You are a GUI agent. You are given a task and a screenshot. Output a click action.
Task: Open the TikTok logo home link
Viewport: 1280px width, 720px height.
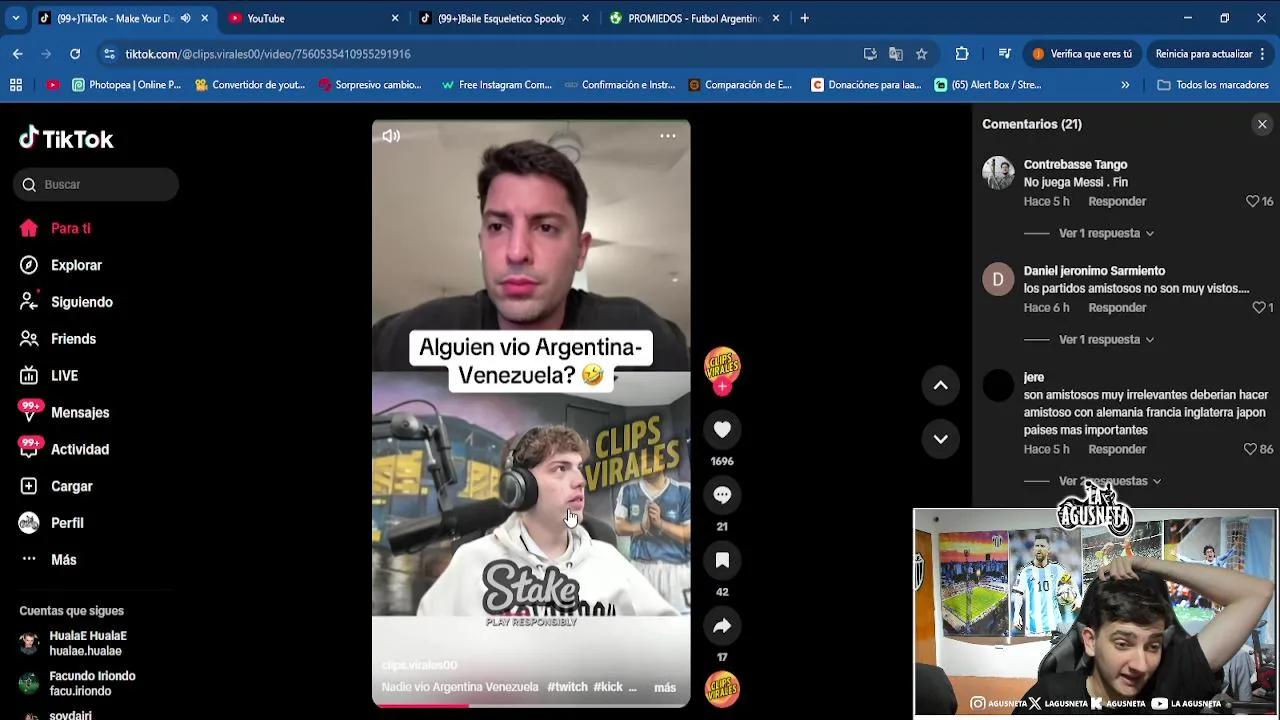[66, 139]
